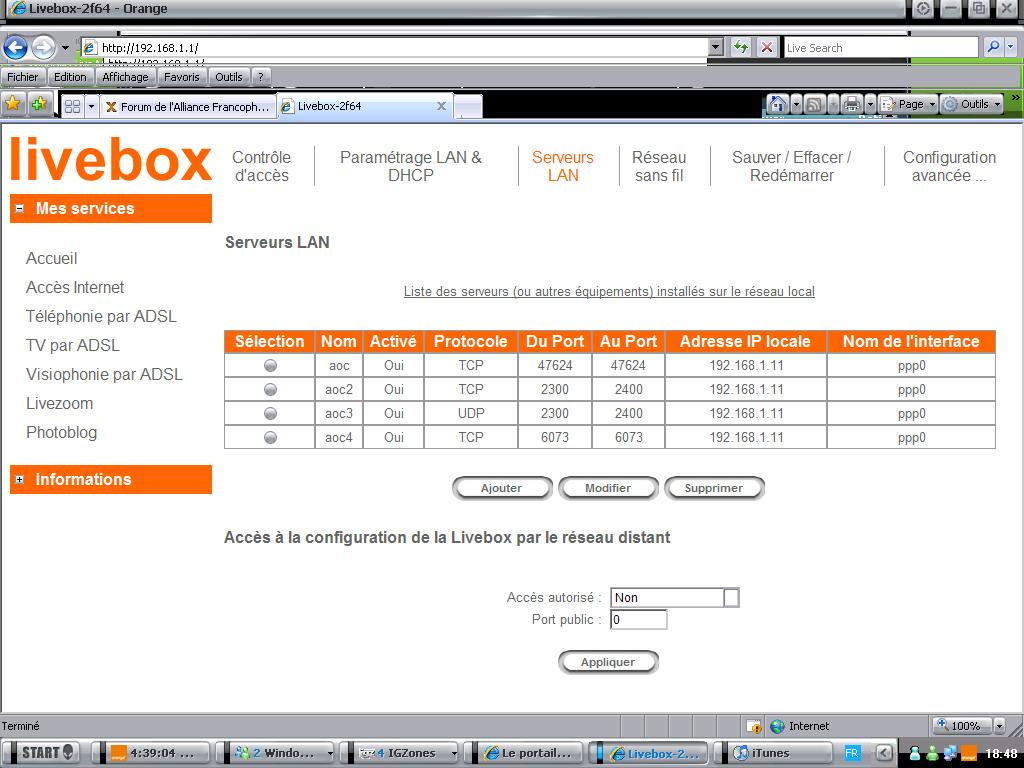Open the Accès autorisé dropdown
This screenshot has height=768, width=1024.
pyautogui.click(x=731, y=598)
